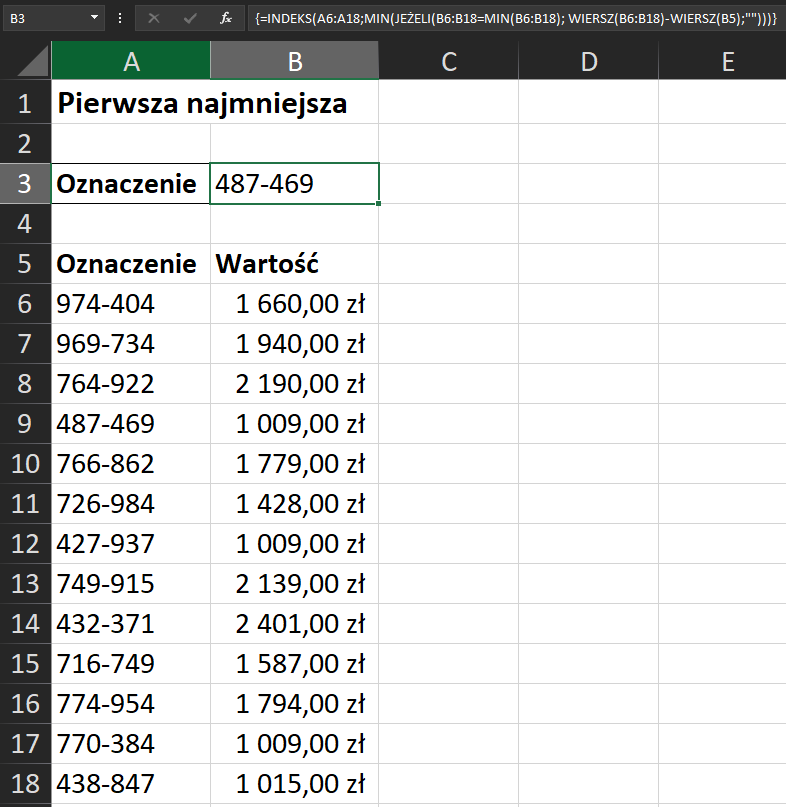Image resolution: width=786 pixels, height=807 pixels.
Task: Click the Cancel X icon in formula bar
Action: click(153, 18)
